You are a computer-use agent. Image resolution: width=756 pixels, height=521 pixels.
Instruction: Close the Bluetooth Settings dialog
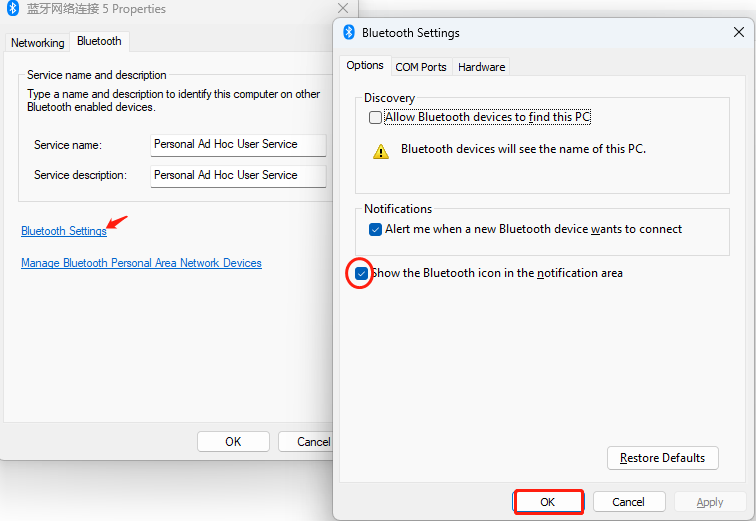point(738,32)
